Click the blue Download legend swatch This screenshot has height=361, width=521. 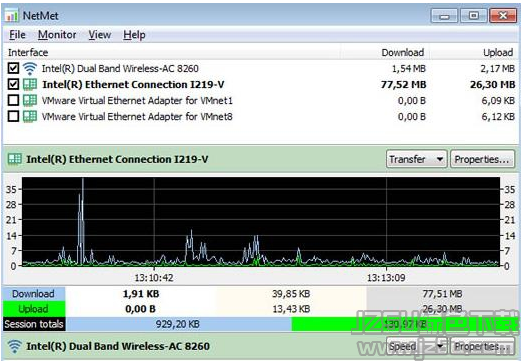pos(34,294)
